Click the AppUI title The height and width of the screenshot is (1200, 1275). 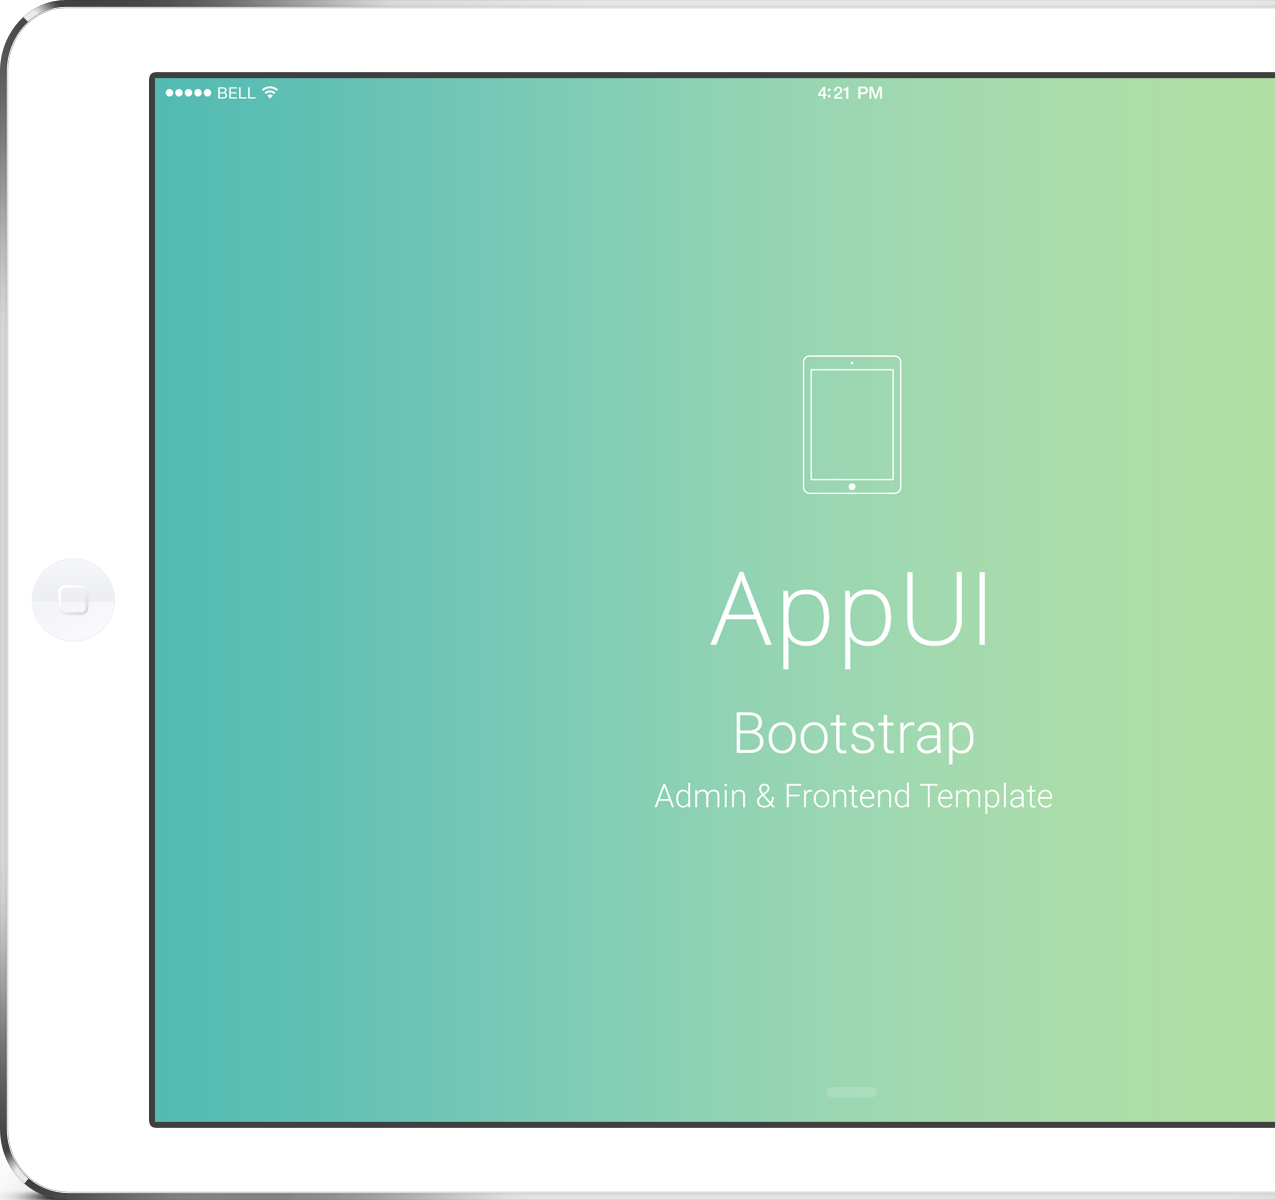pyautogui.click(x=852, y=610)
